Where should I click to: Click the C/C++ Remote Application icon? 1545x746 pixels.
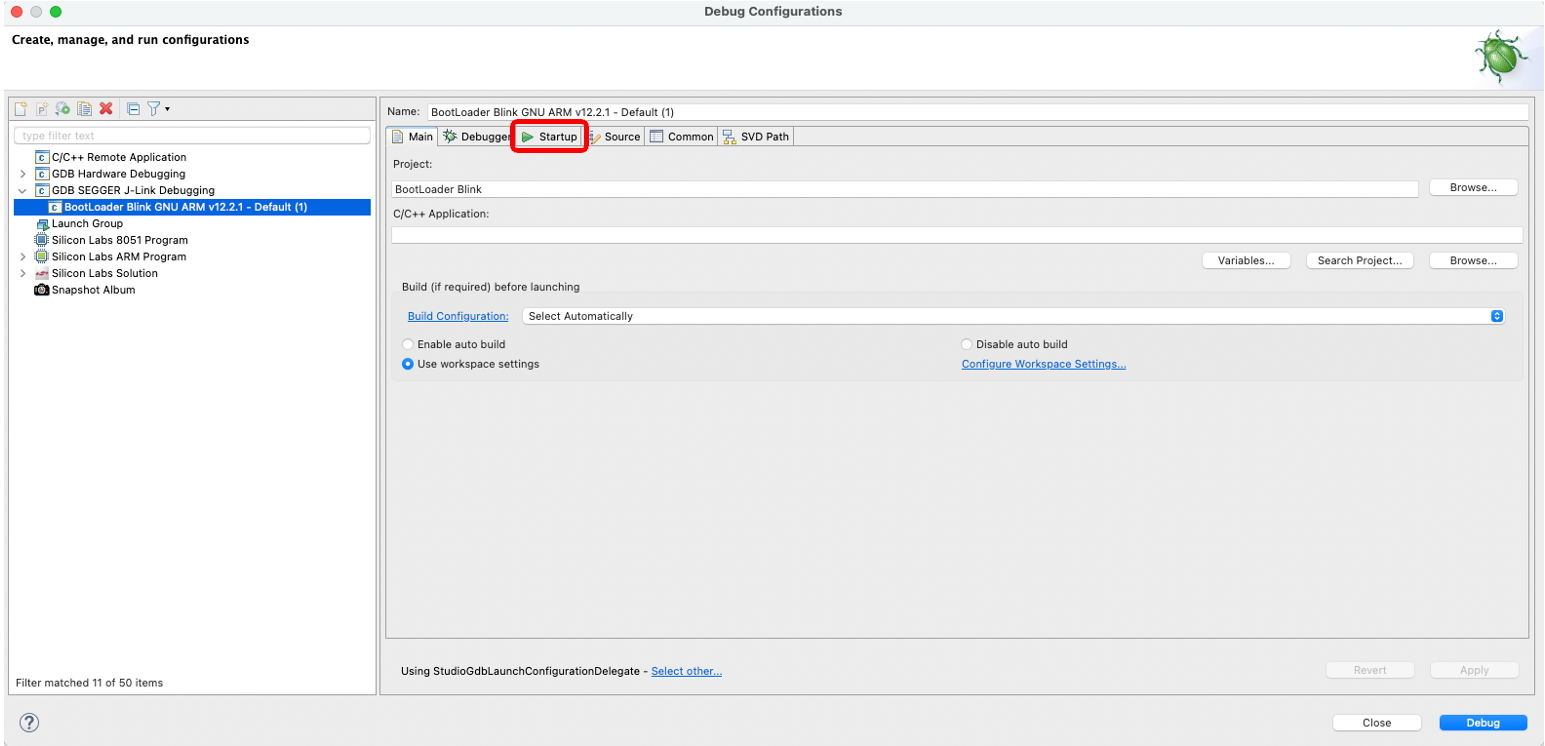[x=41, y=157]
